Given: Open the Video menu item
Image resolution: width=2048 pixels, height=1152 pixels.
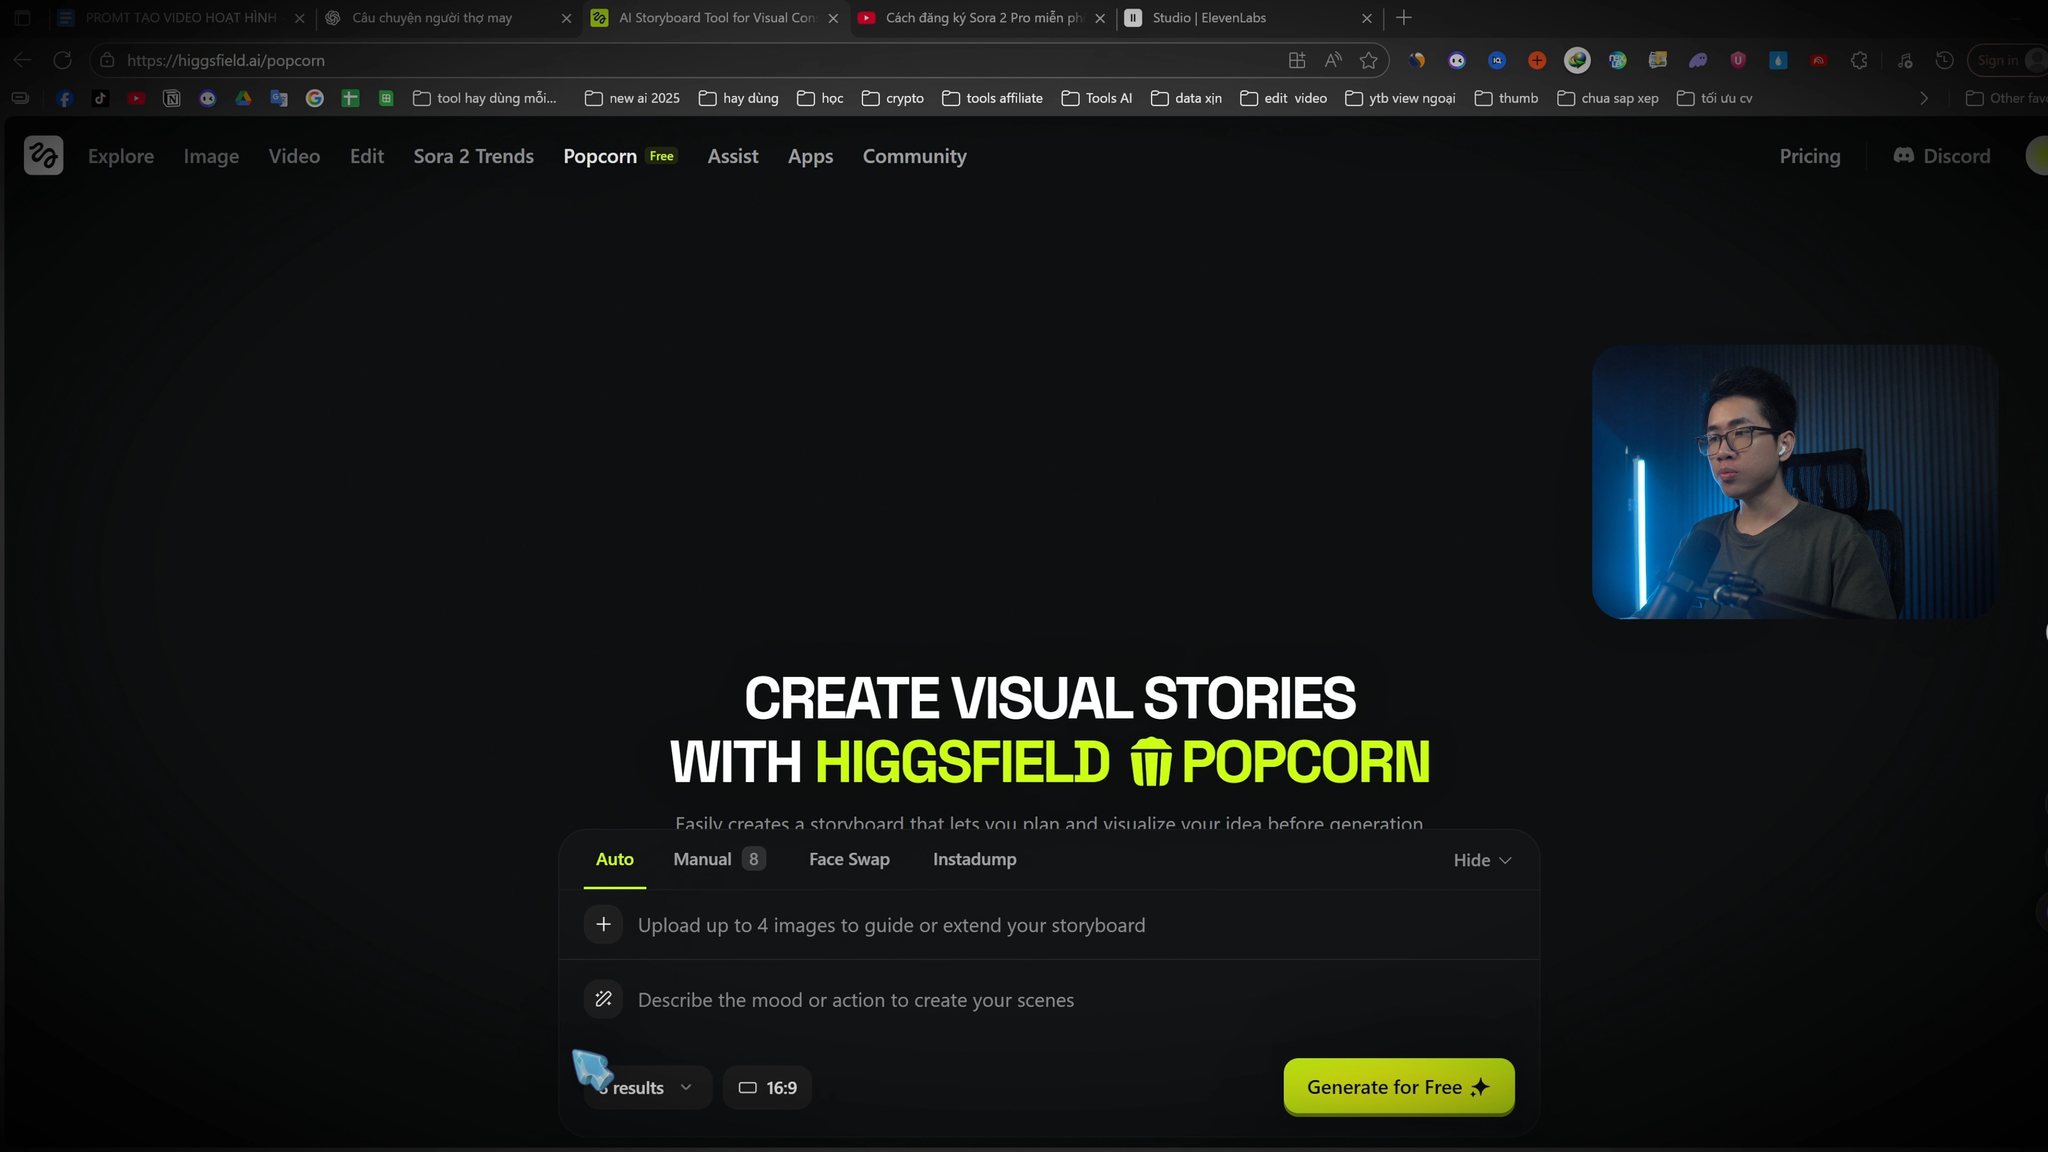Looking at the screenshot, I should (x=294, y=156).
